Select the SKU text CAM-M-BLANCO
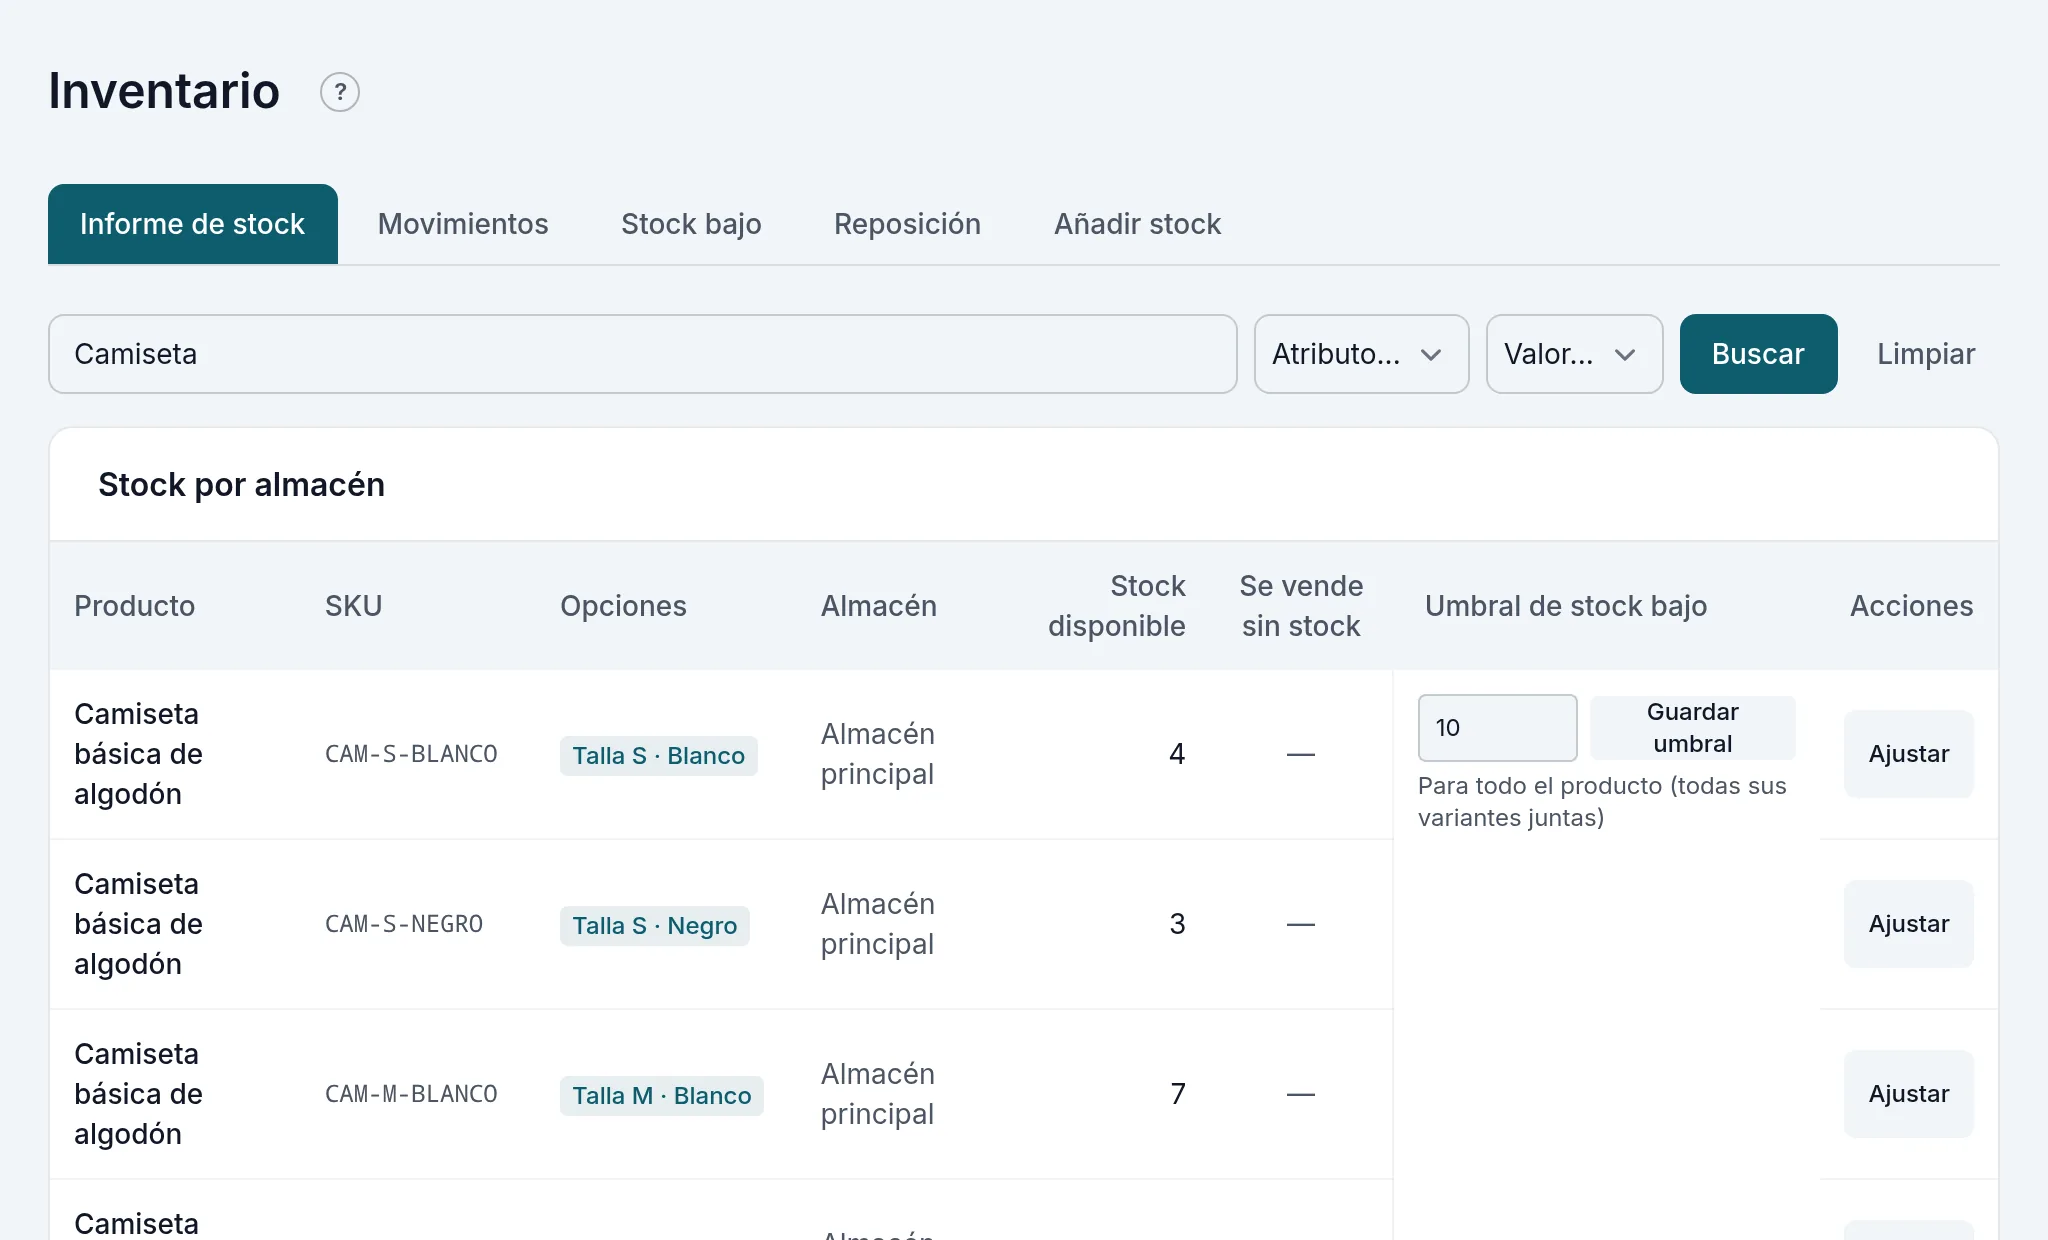The height and width of the screenshot is (1240, 2048). click(411, 1094)
